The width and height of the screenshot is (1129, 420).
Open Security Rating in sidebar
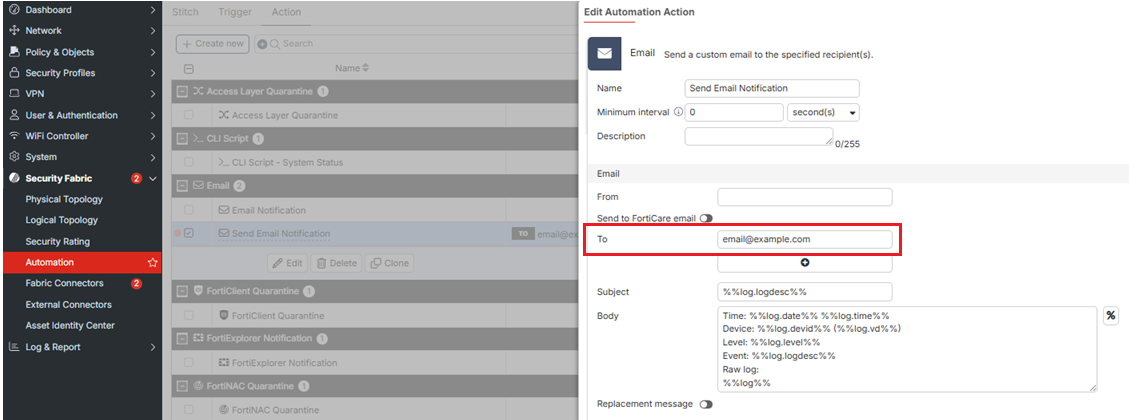point(58,241)
